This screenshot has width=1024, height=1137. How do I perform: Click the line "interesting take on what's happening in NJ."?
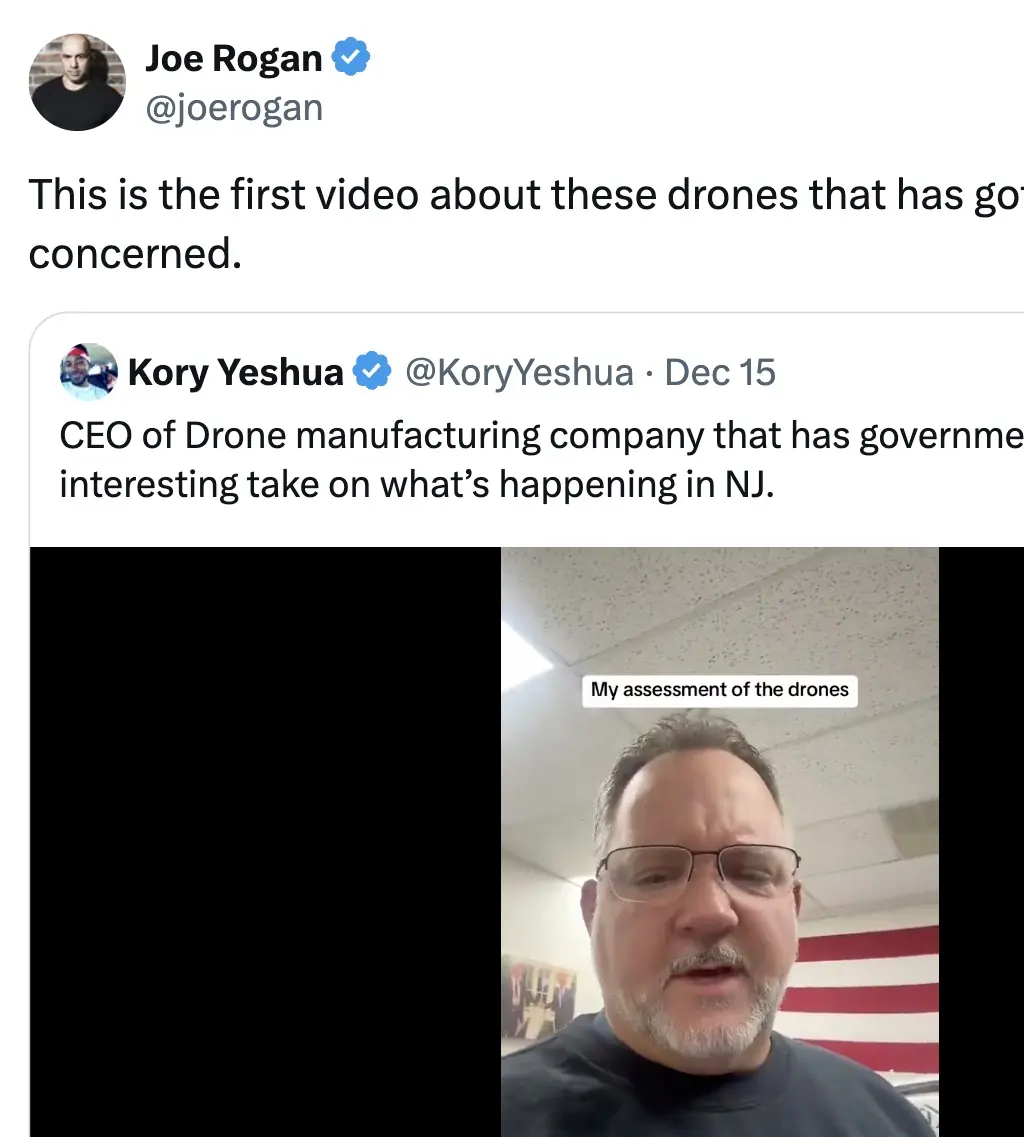pyautogui.click(x=416, y=484)
